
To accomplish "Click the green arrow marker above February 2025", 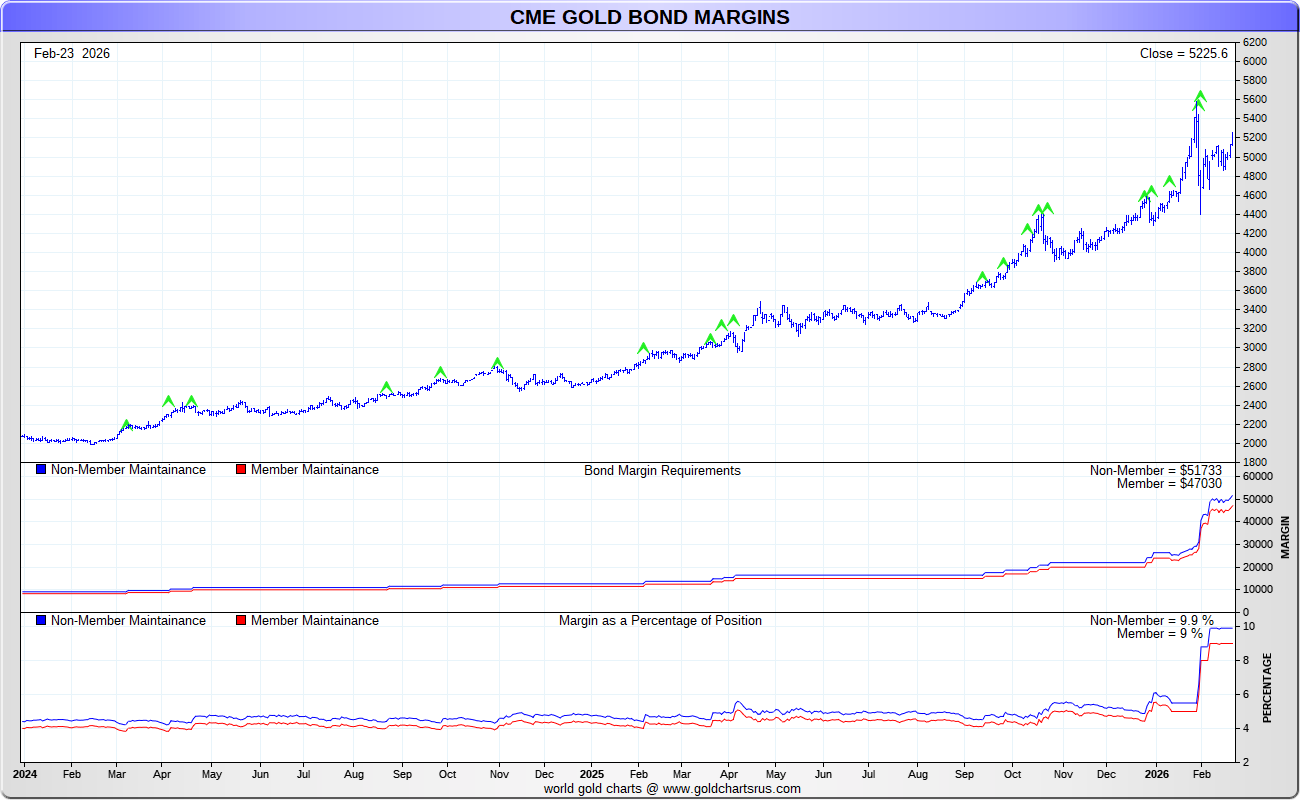I will click(x=643, y=348).
